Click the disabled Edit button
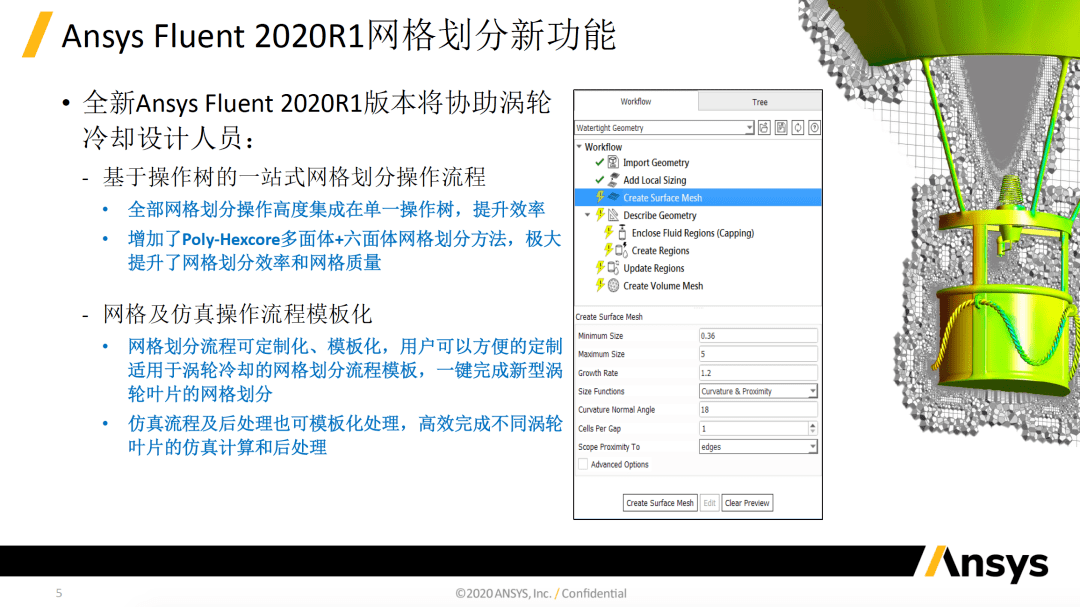1080x607 pixels. click(709, 503)
